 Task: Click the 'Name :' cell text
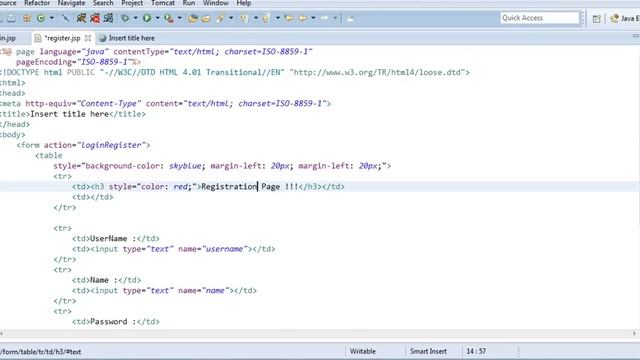(x=104, y=280)
